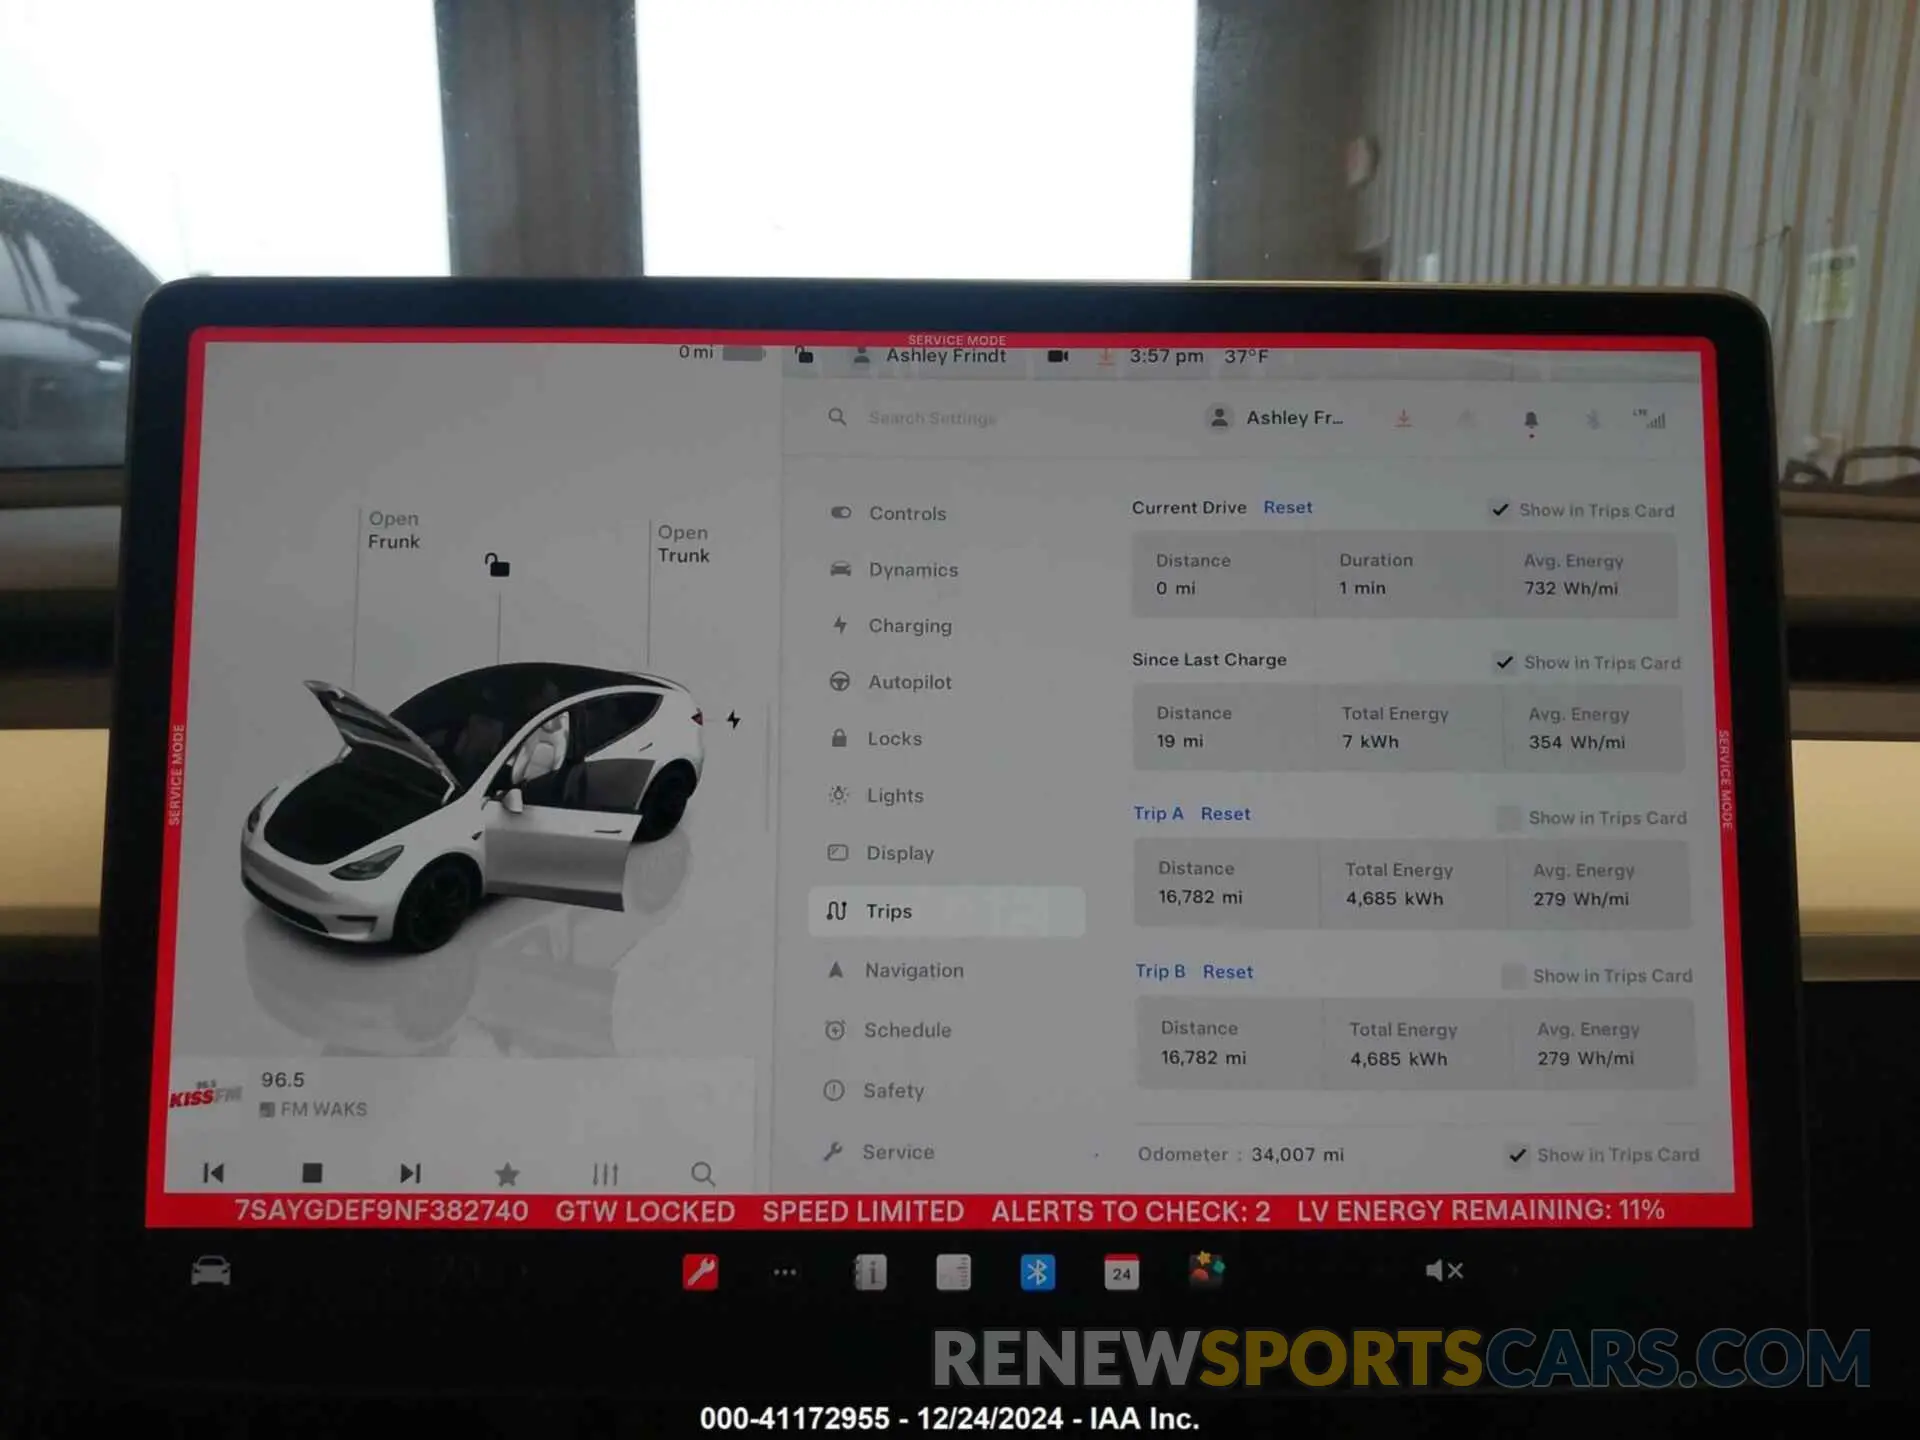This screenshot has width=1920, height=1440.
Task: Click the search magnifier icon in settings
Action: pyautogui.click(x=837, y=417)
